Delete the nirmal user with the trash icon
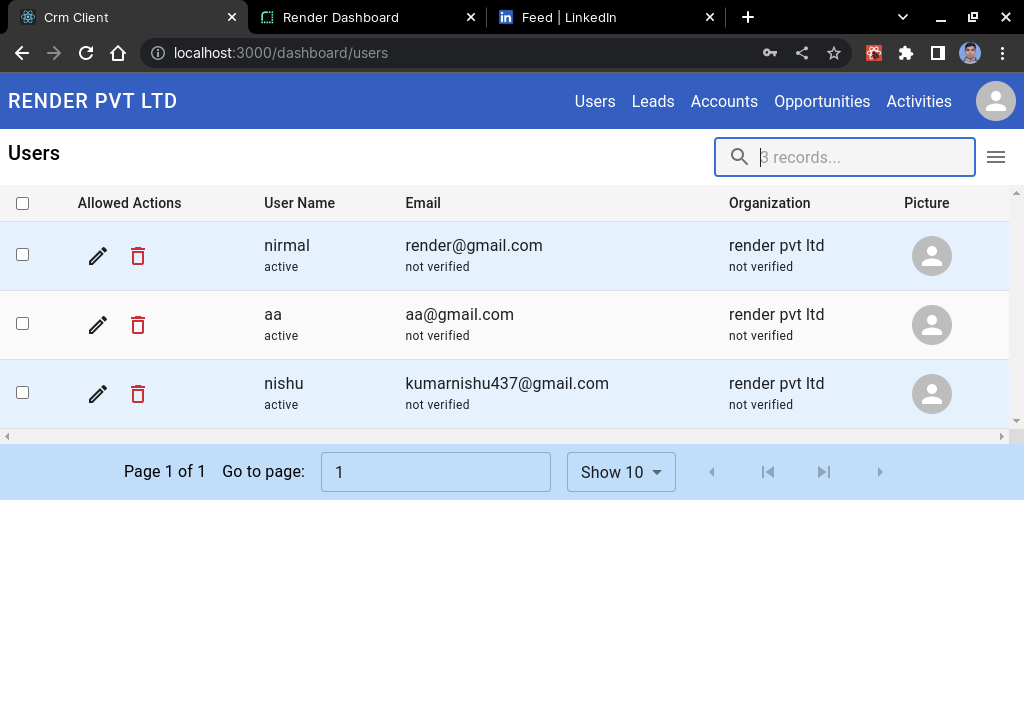The width and height of the screenshot is (1024, 720). point(138,256)
